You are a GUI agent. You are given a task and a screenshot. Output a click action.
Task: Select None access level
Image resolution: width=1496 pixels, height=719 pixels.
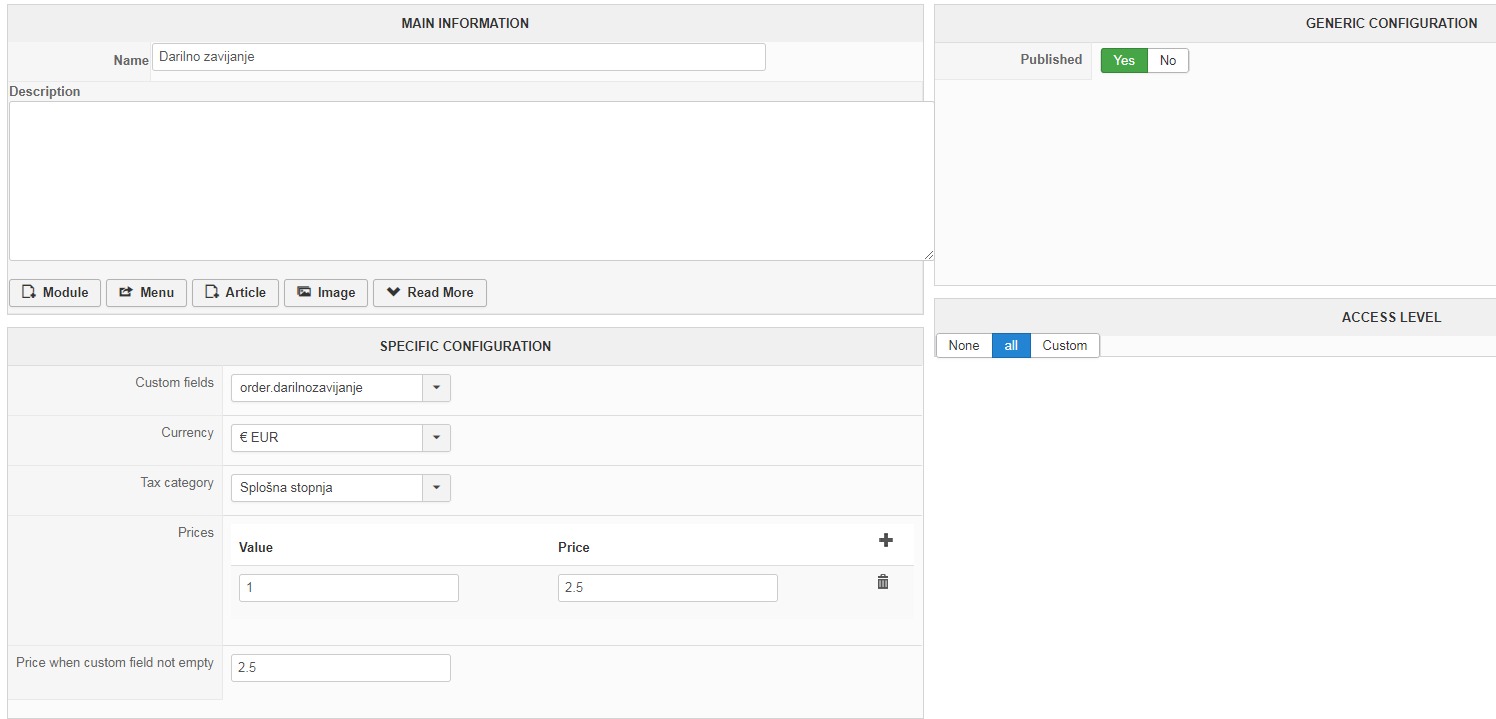click(964, 346)
